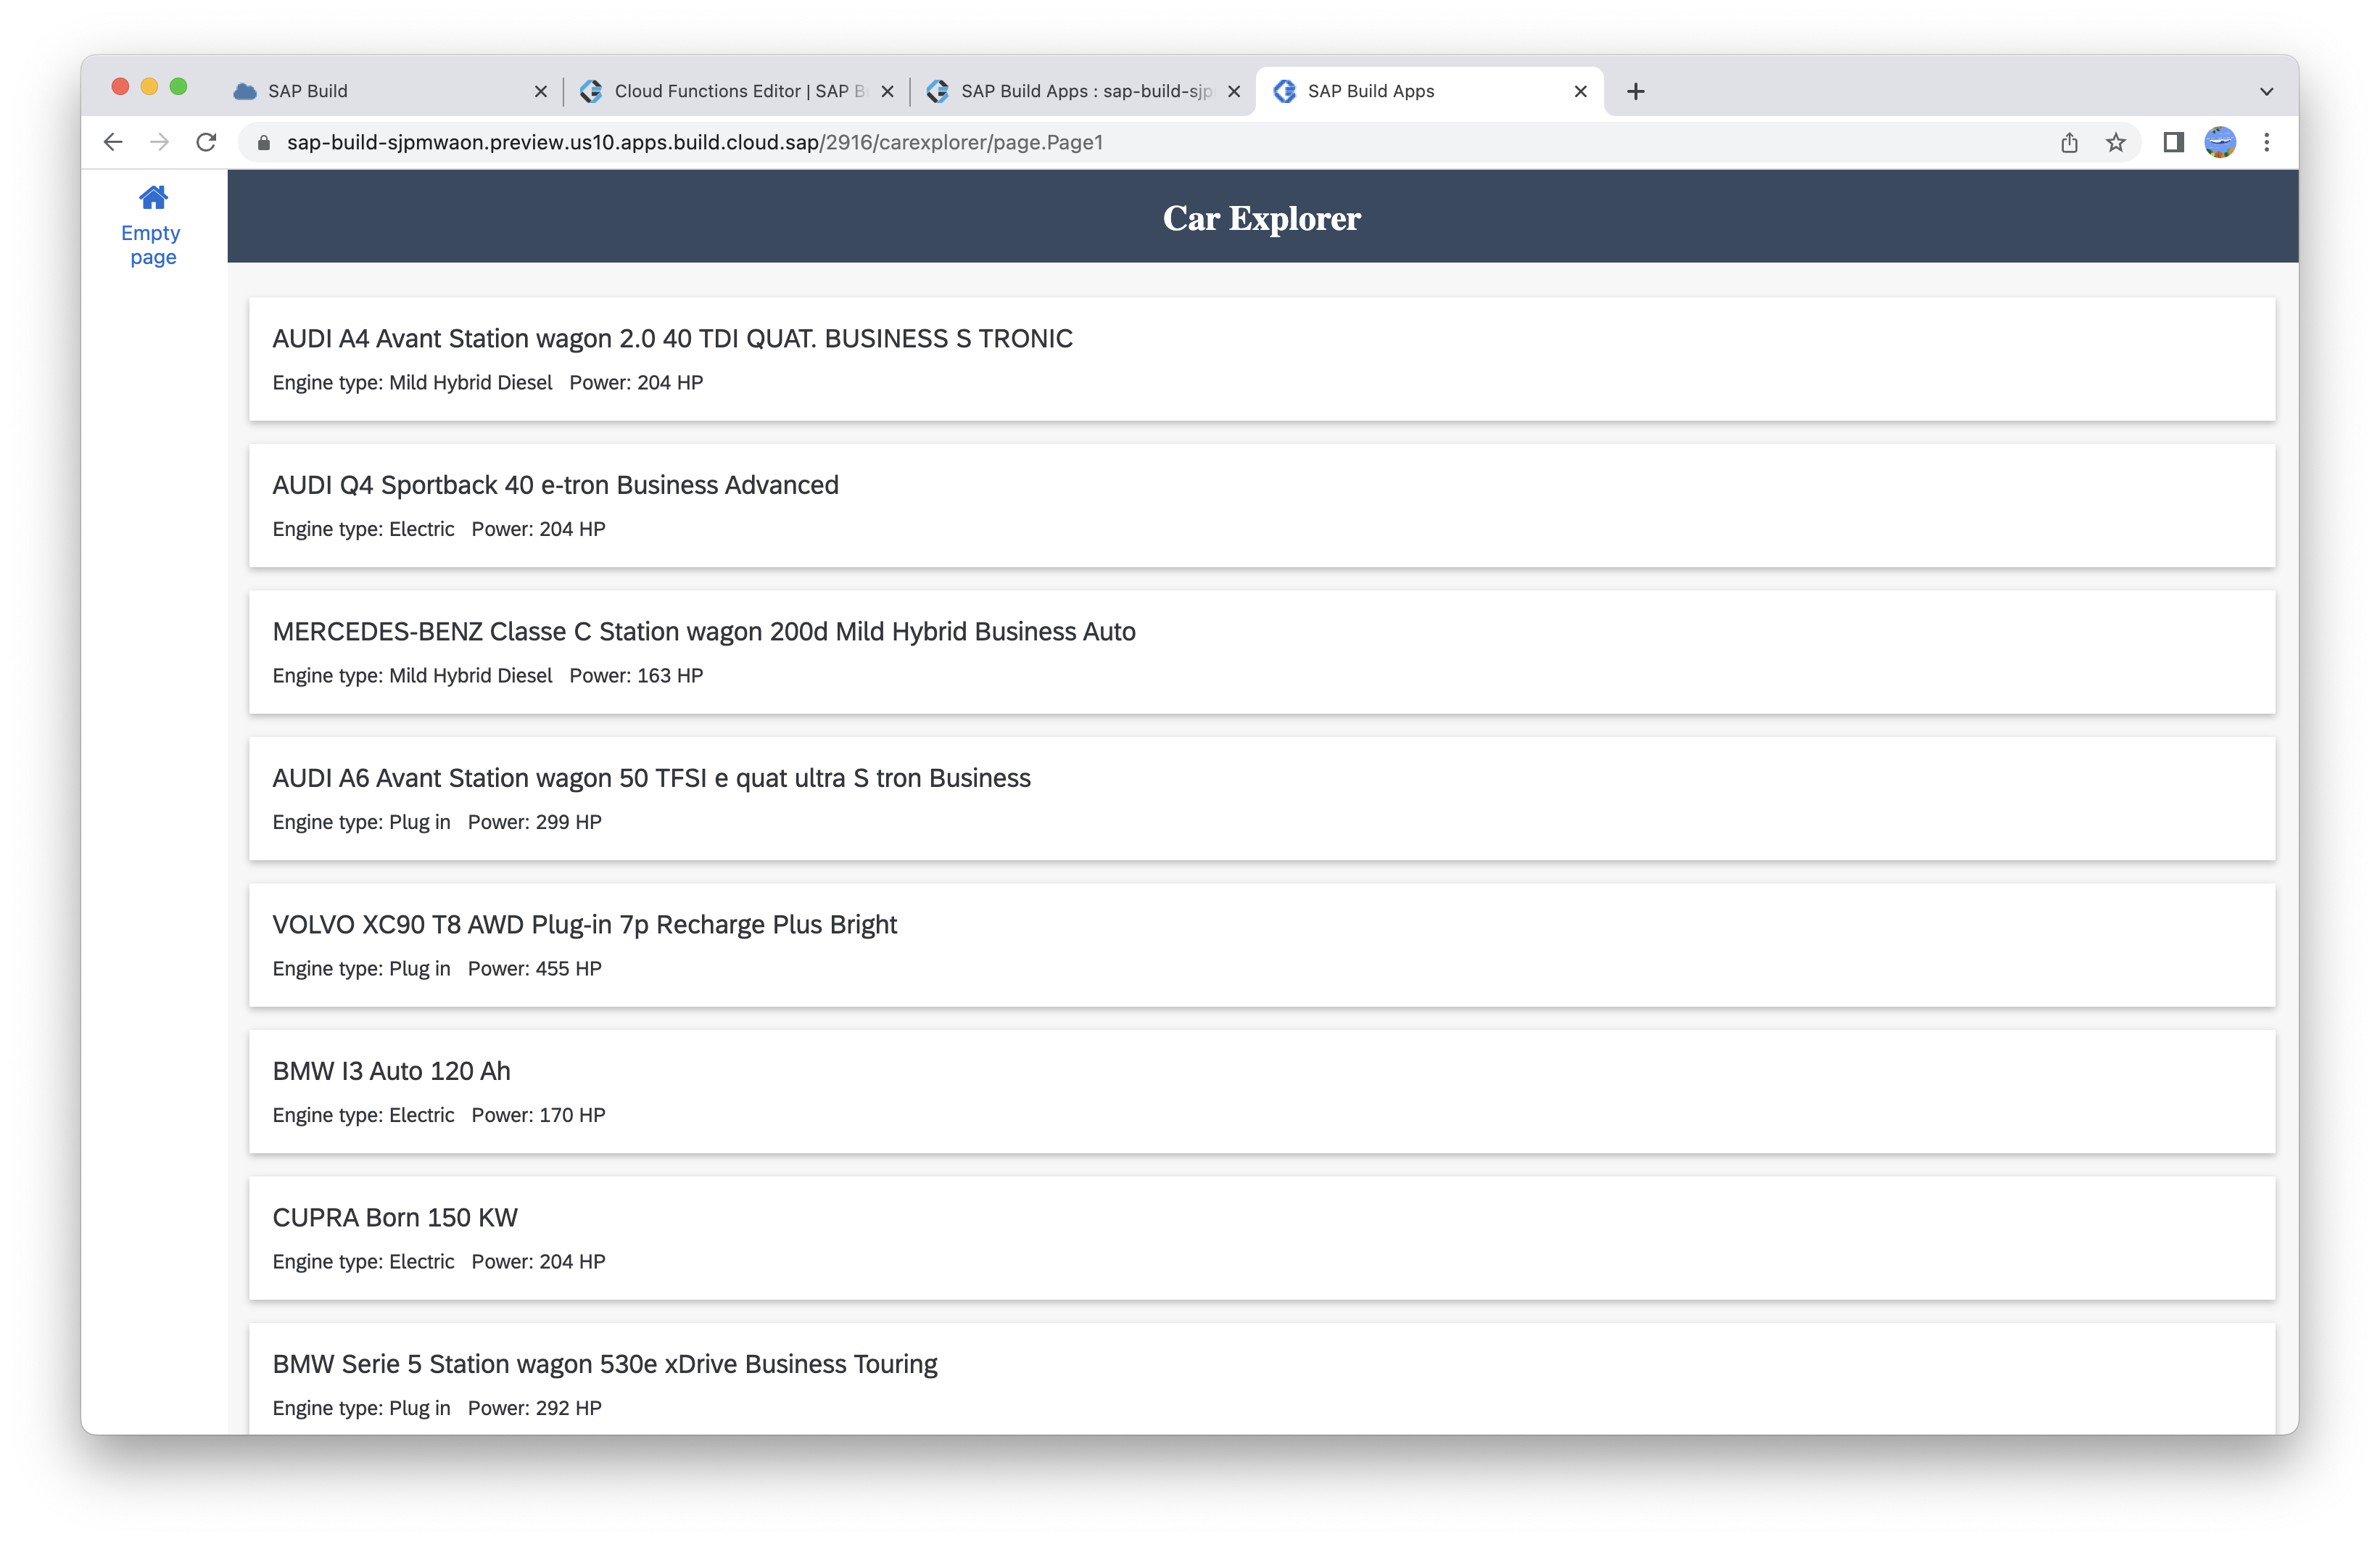Expand the tab search dropdown arrow
The image size is (2380, 1542).
2266,91
